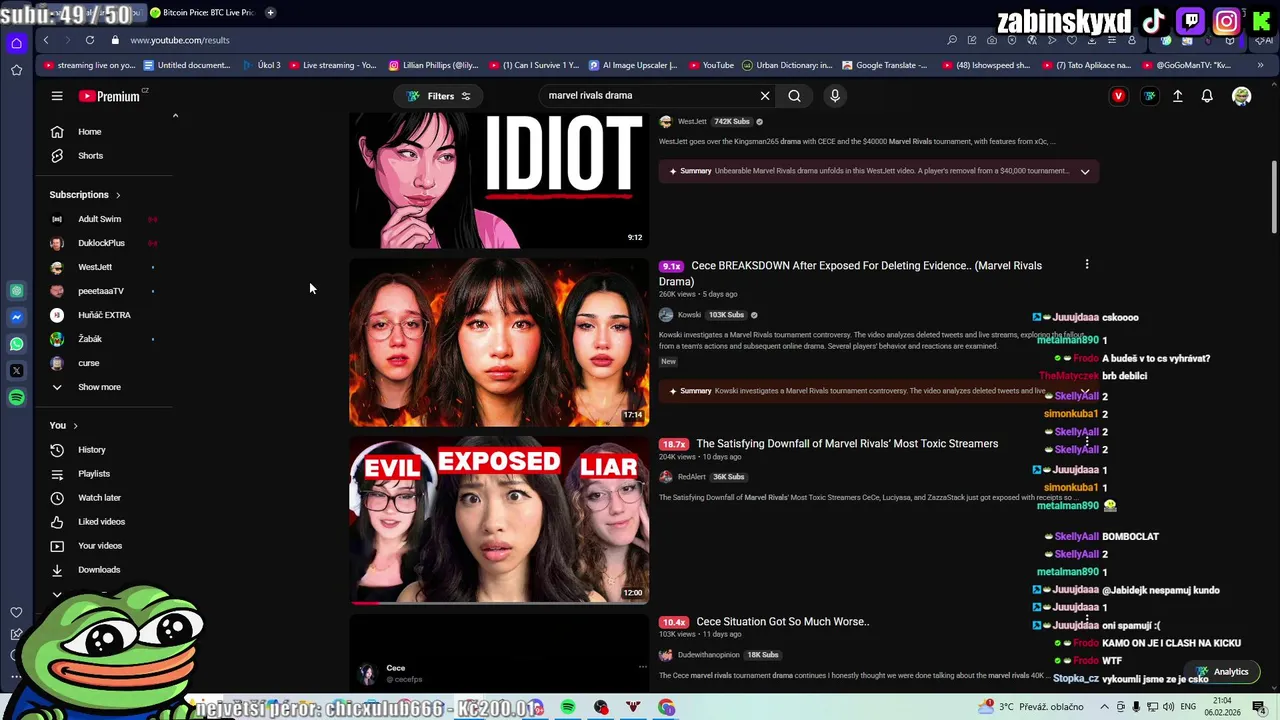Play the IDIOT thumbnail video
The width and height of the screenshot is (1280, 720).
499,180
